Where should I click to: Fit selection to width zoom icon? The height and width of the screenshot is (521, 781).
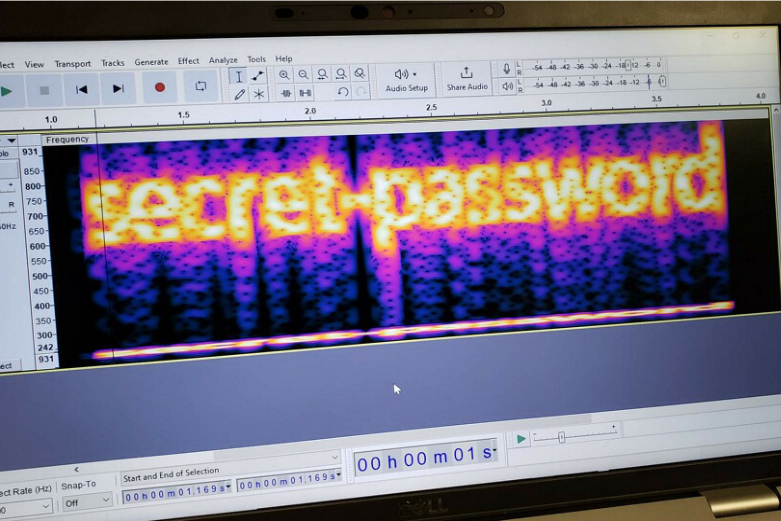click(322, 74)
